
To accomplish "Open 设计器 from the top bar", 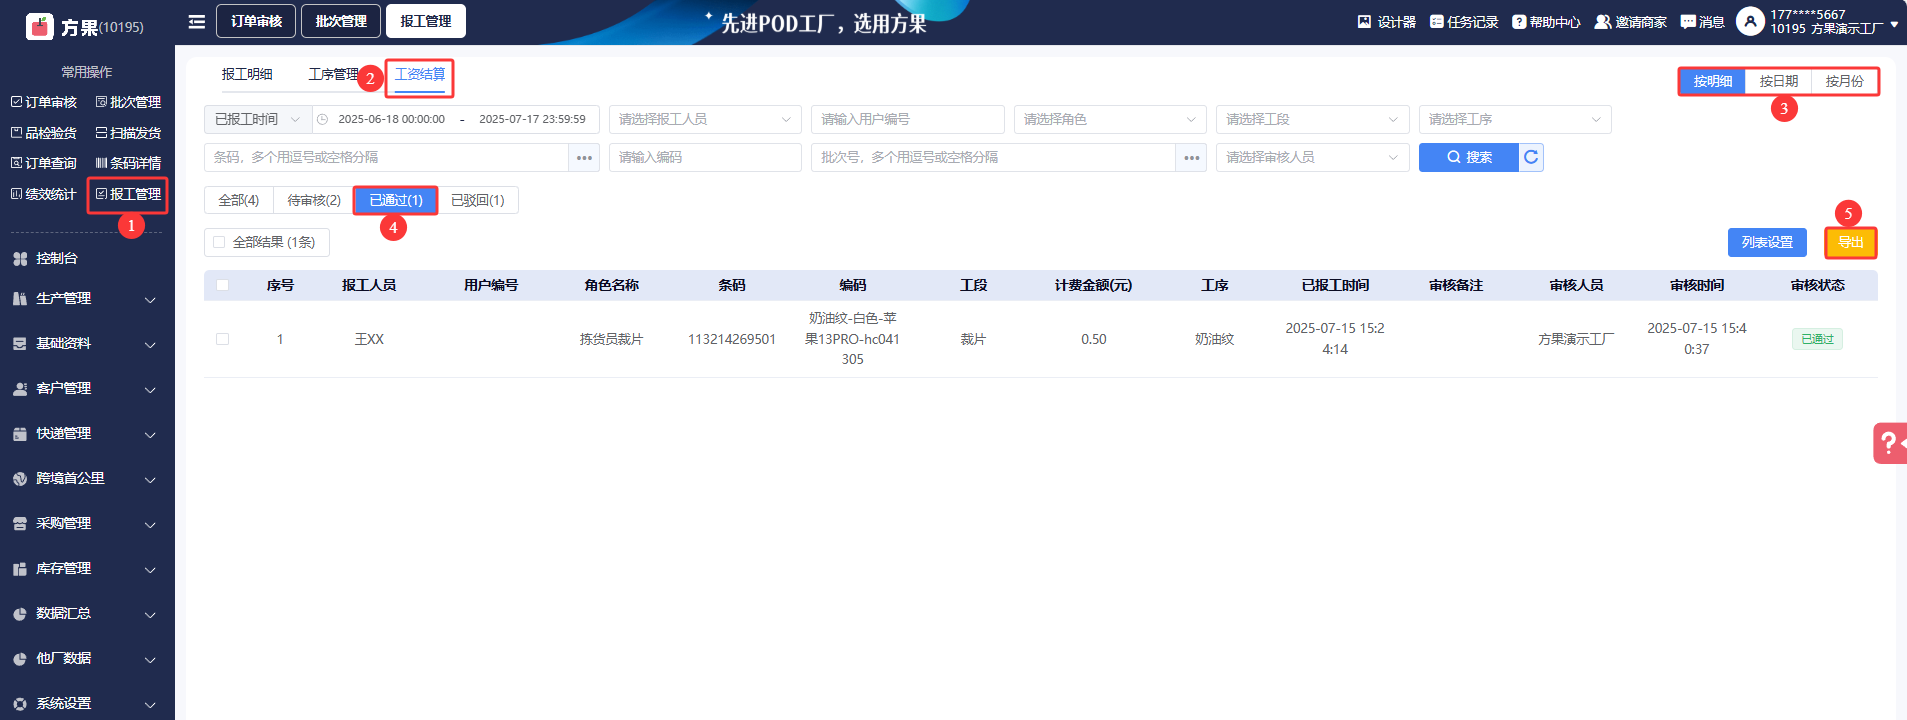I will (x=1386, y=22).
